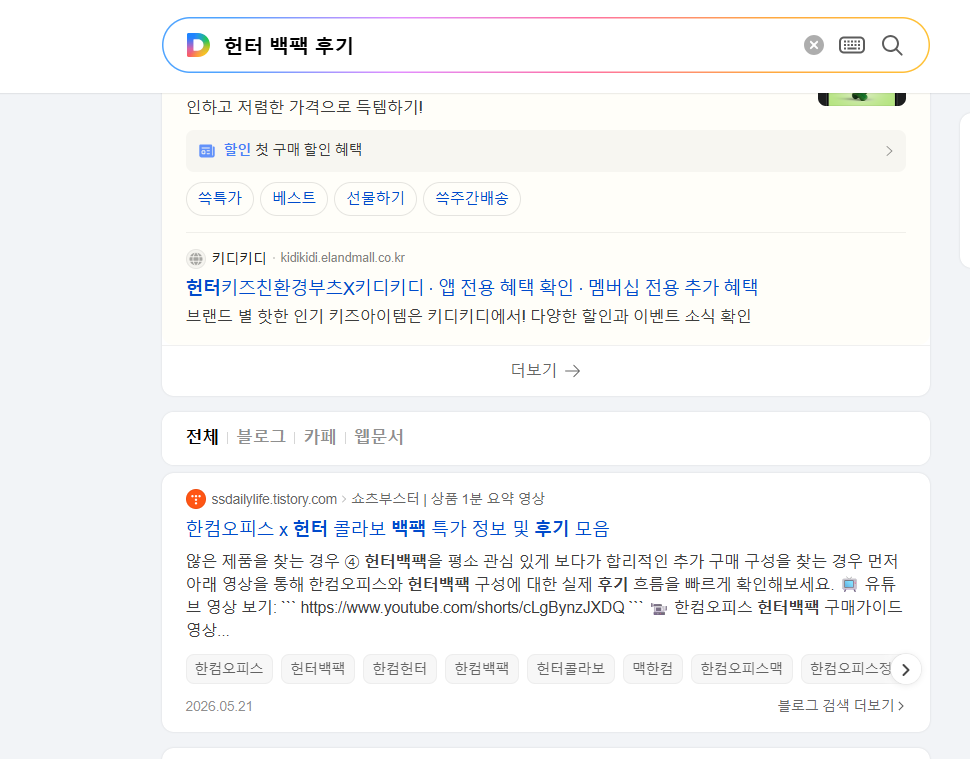Select the 헌터콜라보 tag
970x759 pixels.
click(570, 669)
